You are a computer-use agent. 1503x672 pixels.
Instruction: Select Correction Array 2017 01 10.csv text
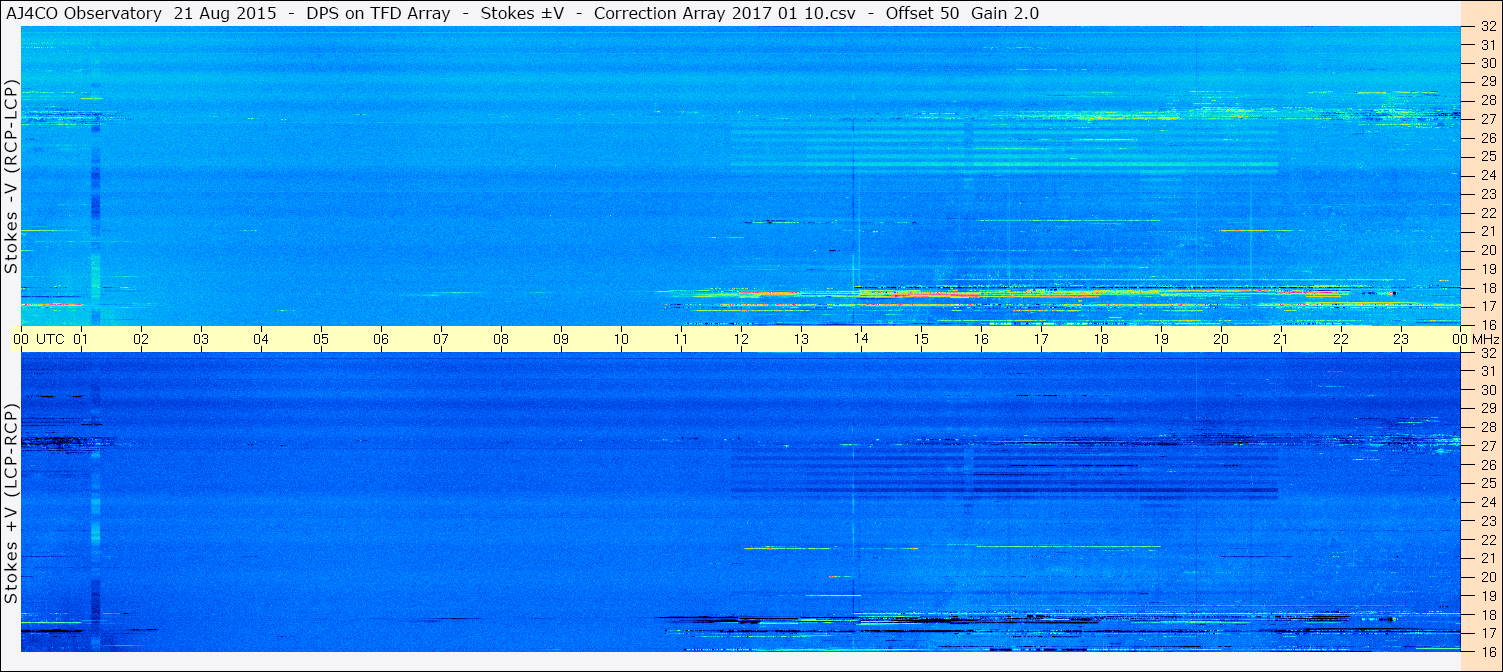(x=725, y=13)
